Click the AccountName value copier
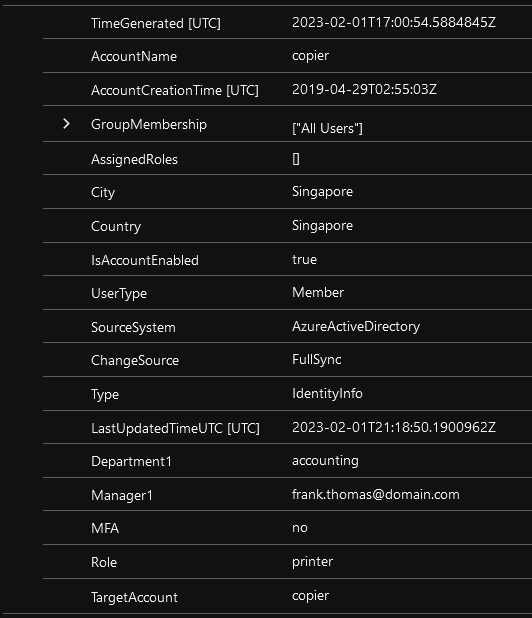The width and height of the screenshot is (532, 618). (x=310, y=56)
